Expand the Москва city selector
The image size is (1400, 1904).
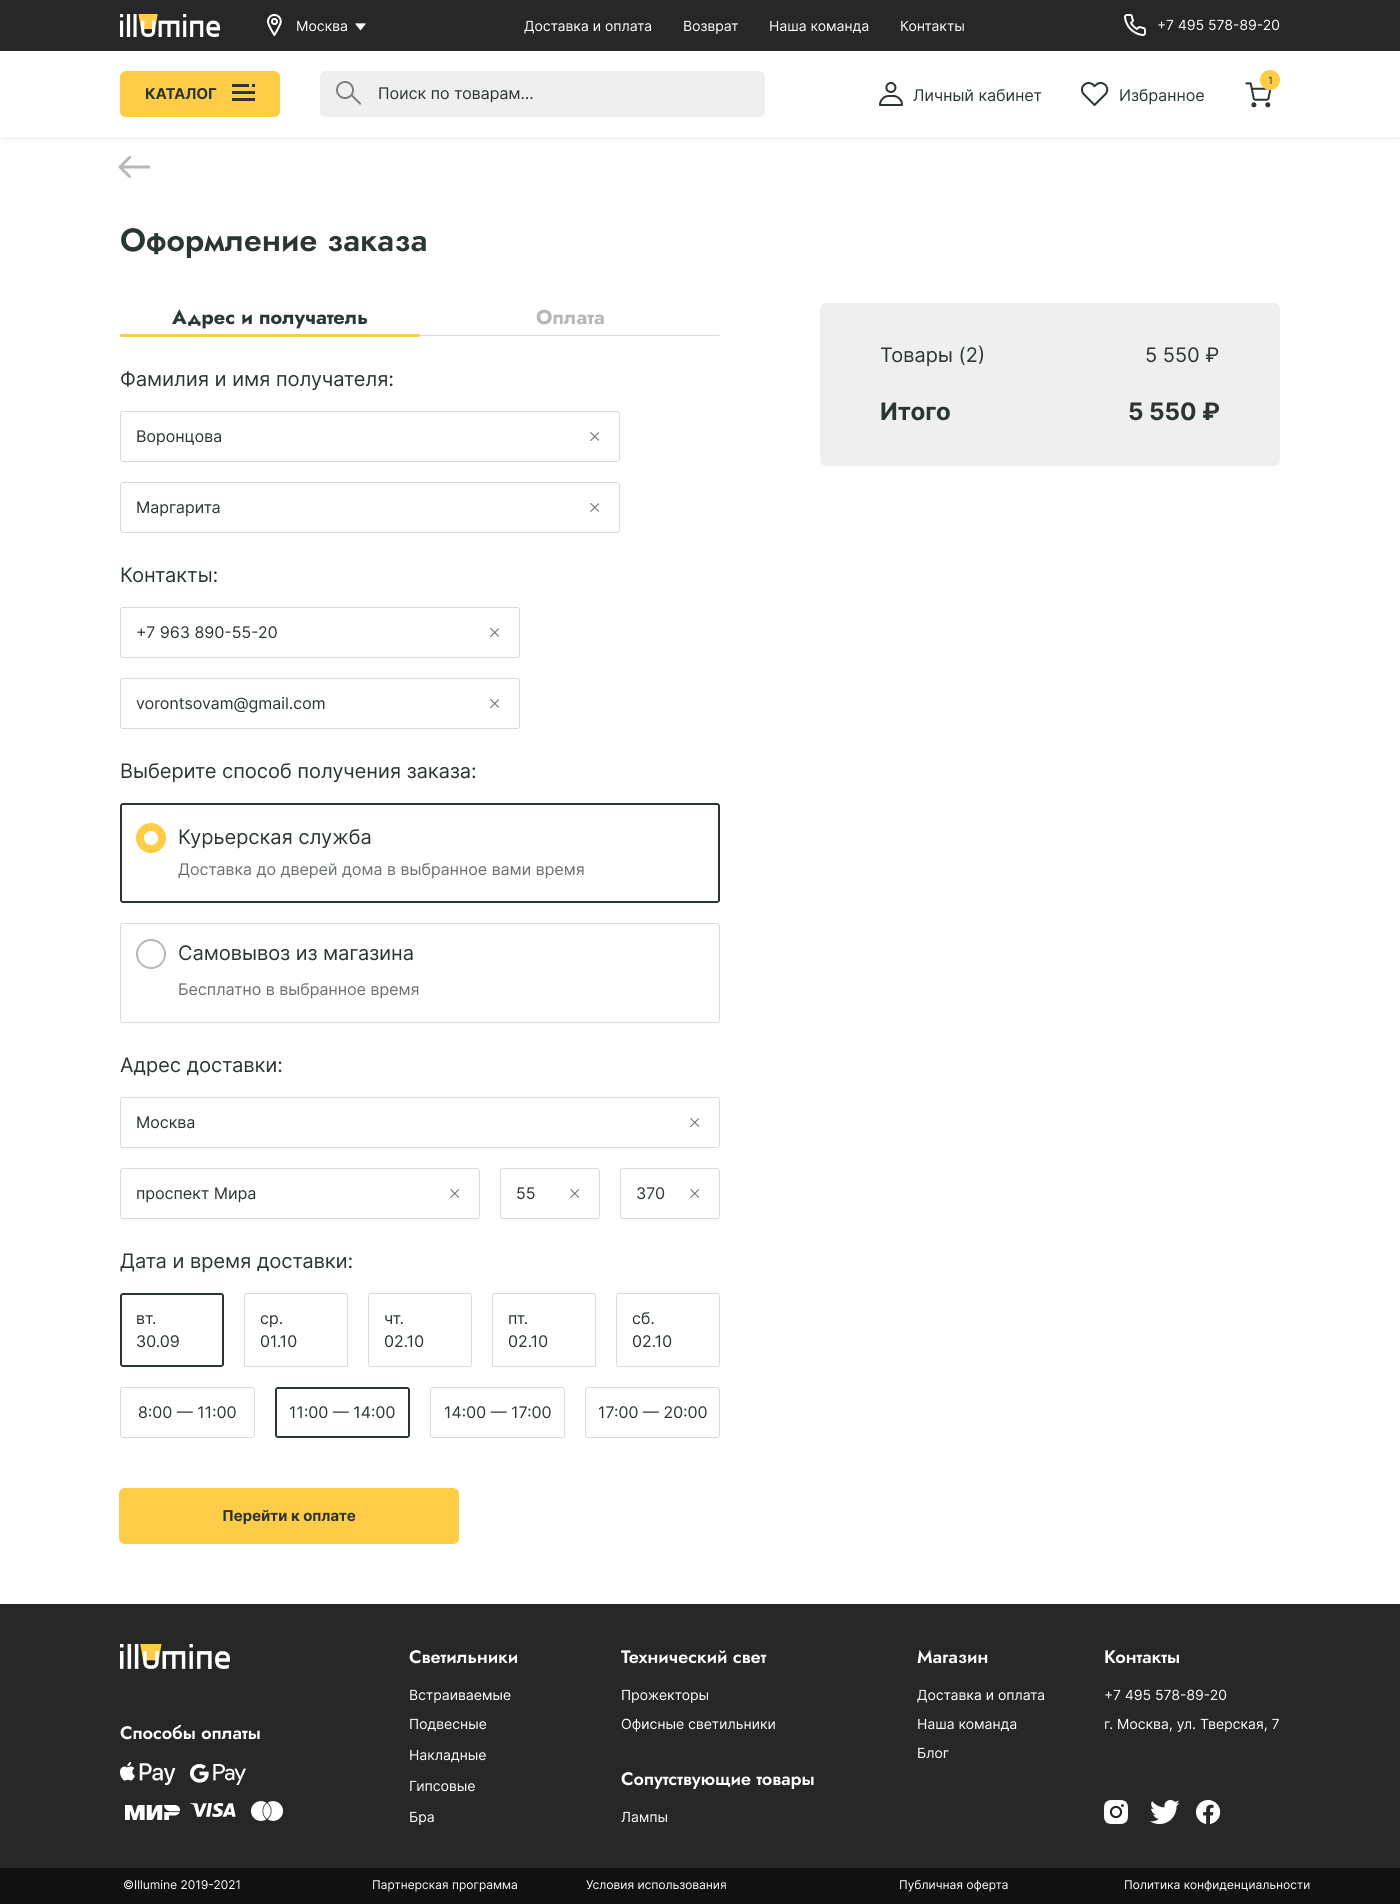tap(316, 26)
